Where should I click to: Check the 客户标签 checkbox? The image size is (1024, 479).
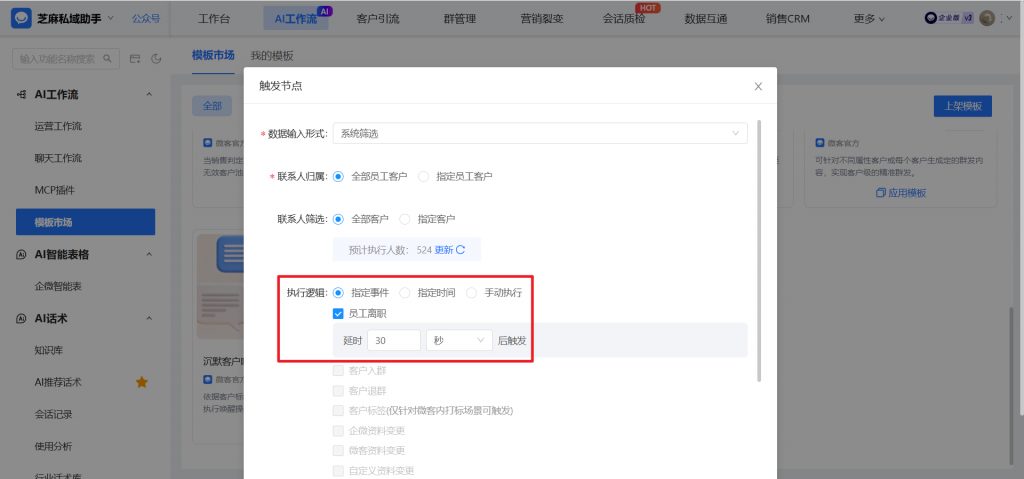[x=338, y=410]
